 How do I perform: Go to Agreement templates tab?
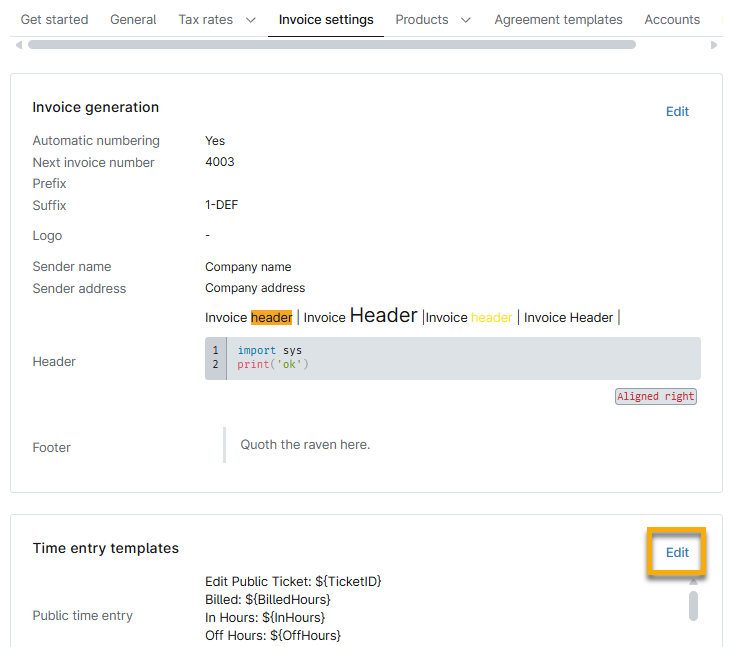[x=558, y=20]
